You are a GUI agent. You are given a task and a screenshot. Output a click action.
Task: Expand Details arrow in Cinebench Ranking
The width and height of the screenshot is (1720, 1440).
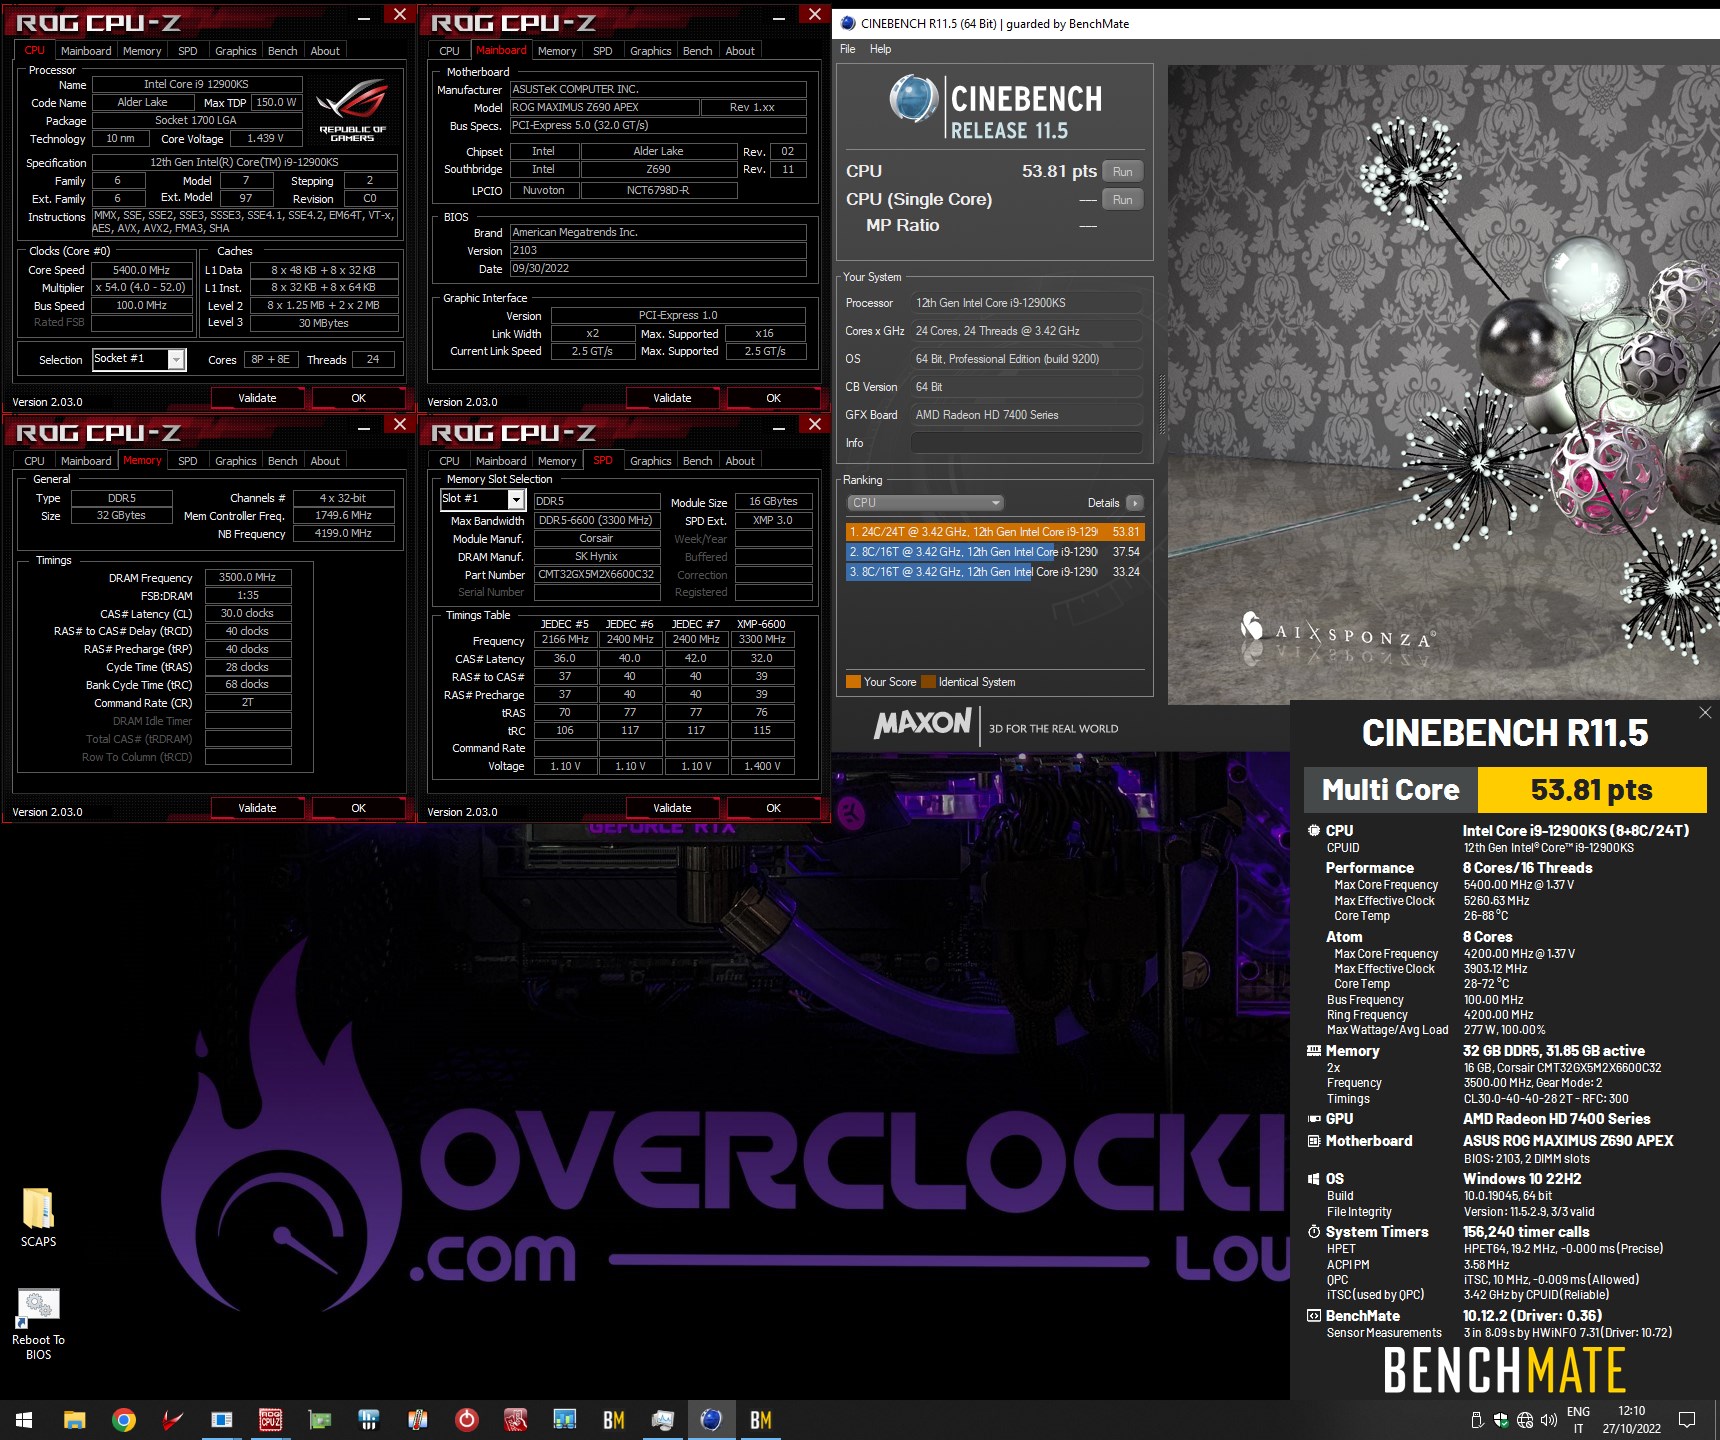coord(1135,503)
